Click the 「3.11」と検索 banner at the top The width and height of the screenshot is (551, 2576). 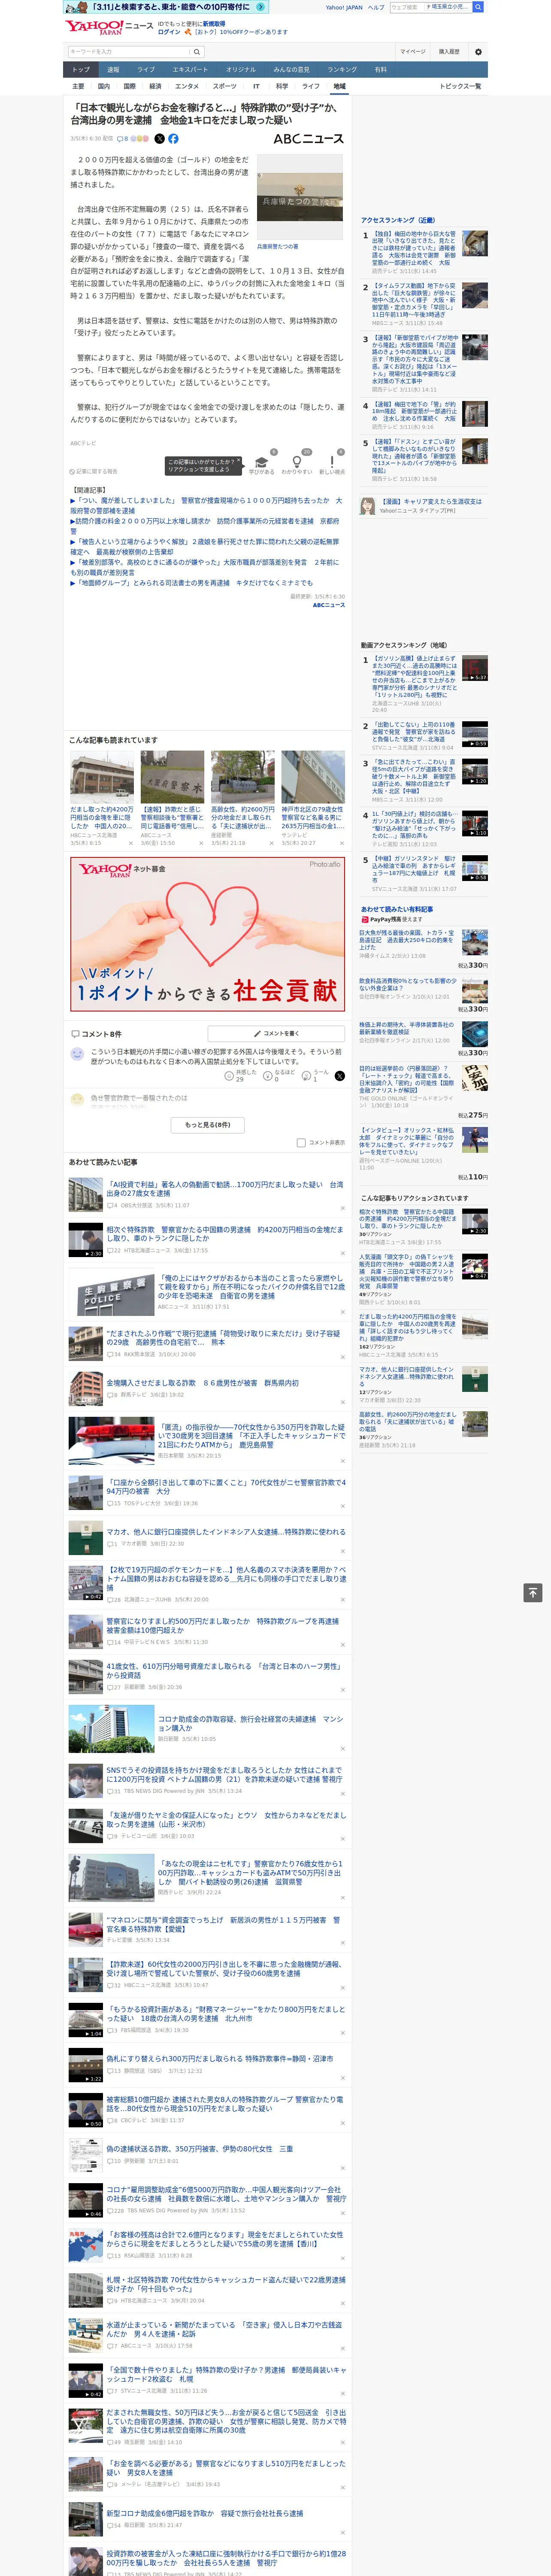pyautogui.click(x=165, y=7)
